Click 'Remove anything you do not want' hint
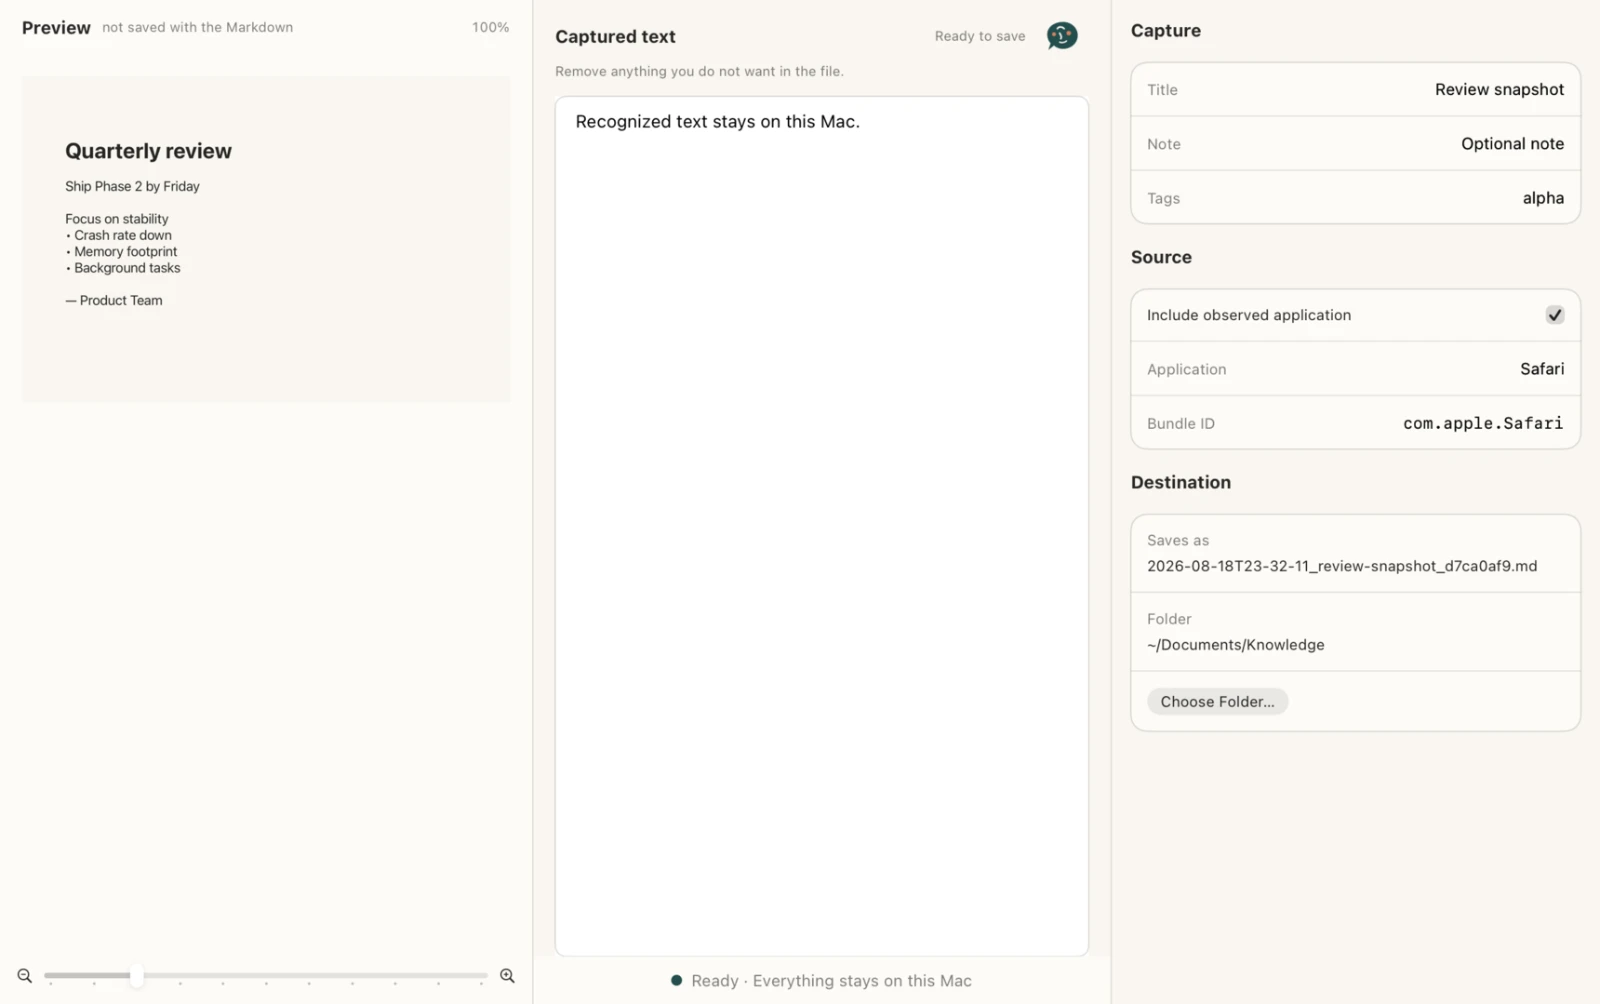 (699, 72)
